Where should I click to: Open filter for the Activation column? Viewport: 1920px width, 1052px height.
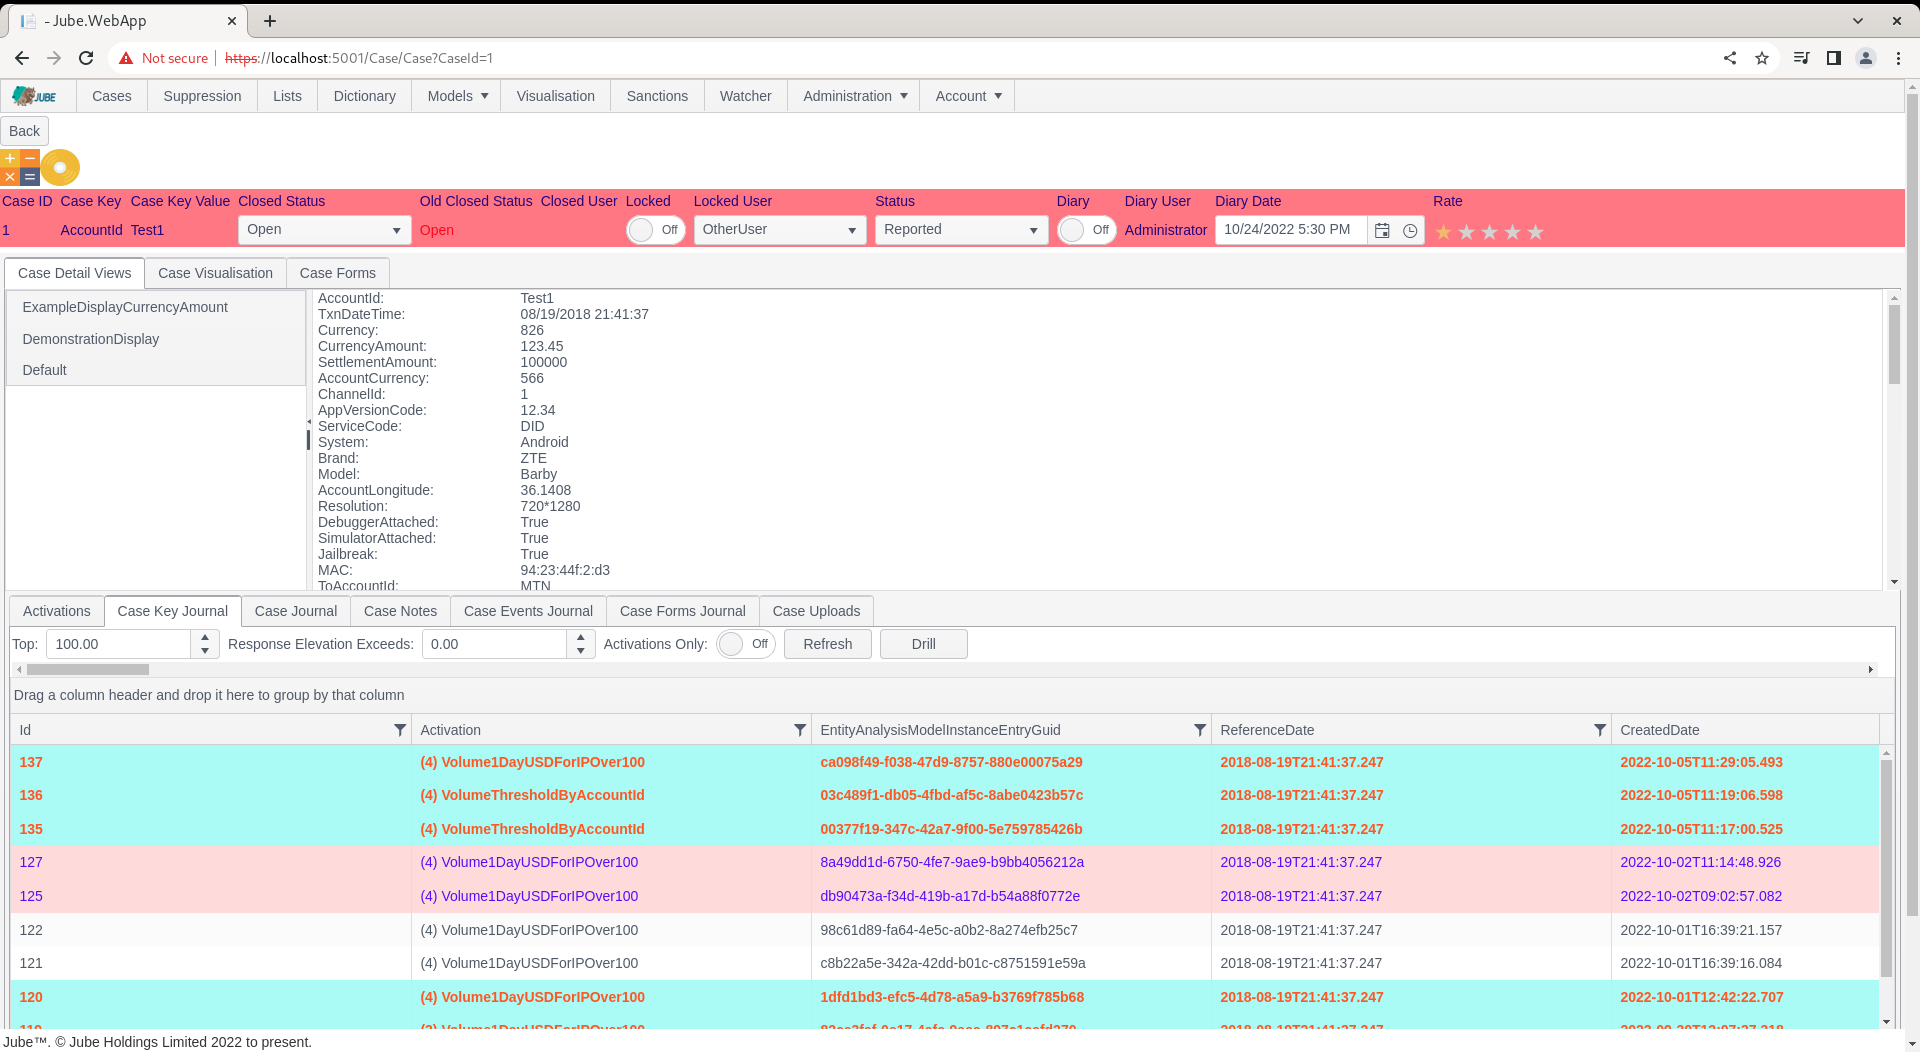[800, 730]
